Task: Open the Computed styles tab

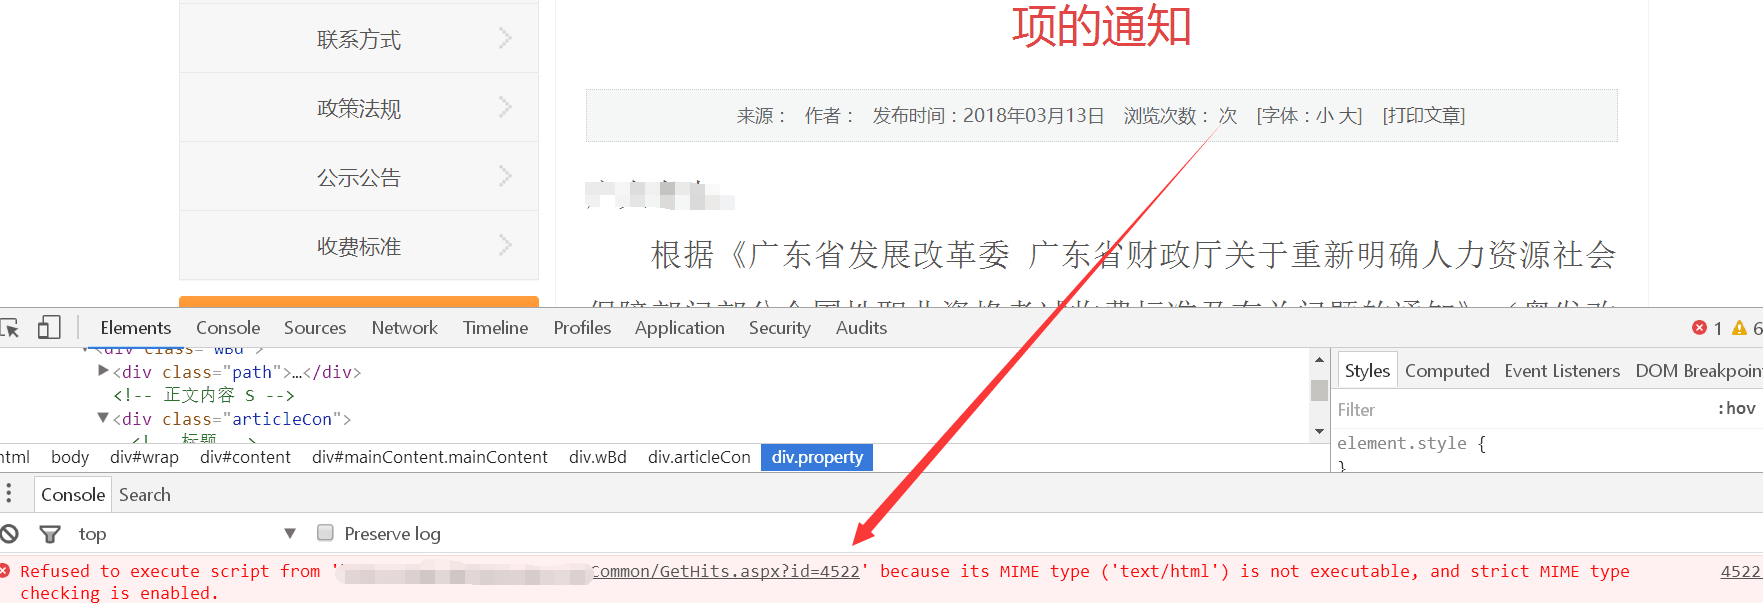Action: click(1446, 371)
